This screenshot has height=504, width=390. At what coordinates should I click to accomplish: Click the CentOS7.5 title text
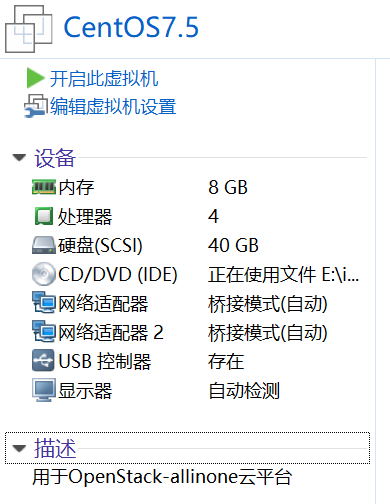131,27
